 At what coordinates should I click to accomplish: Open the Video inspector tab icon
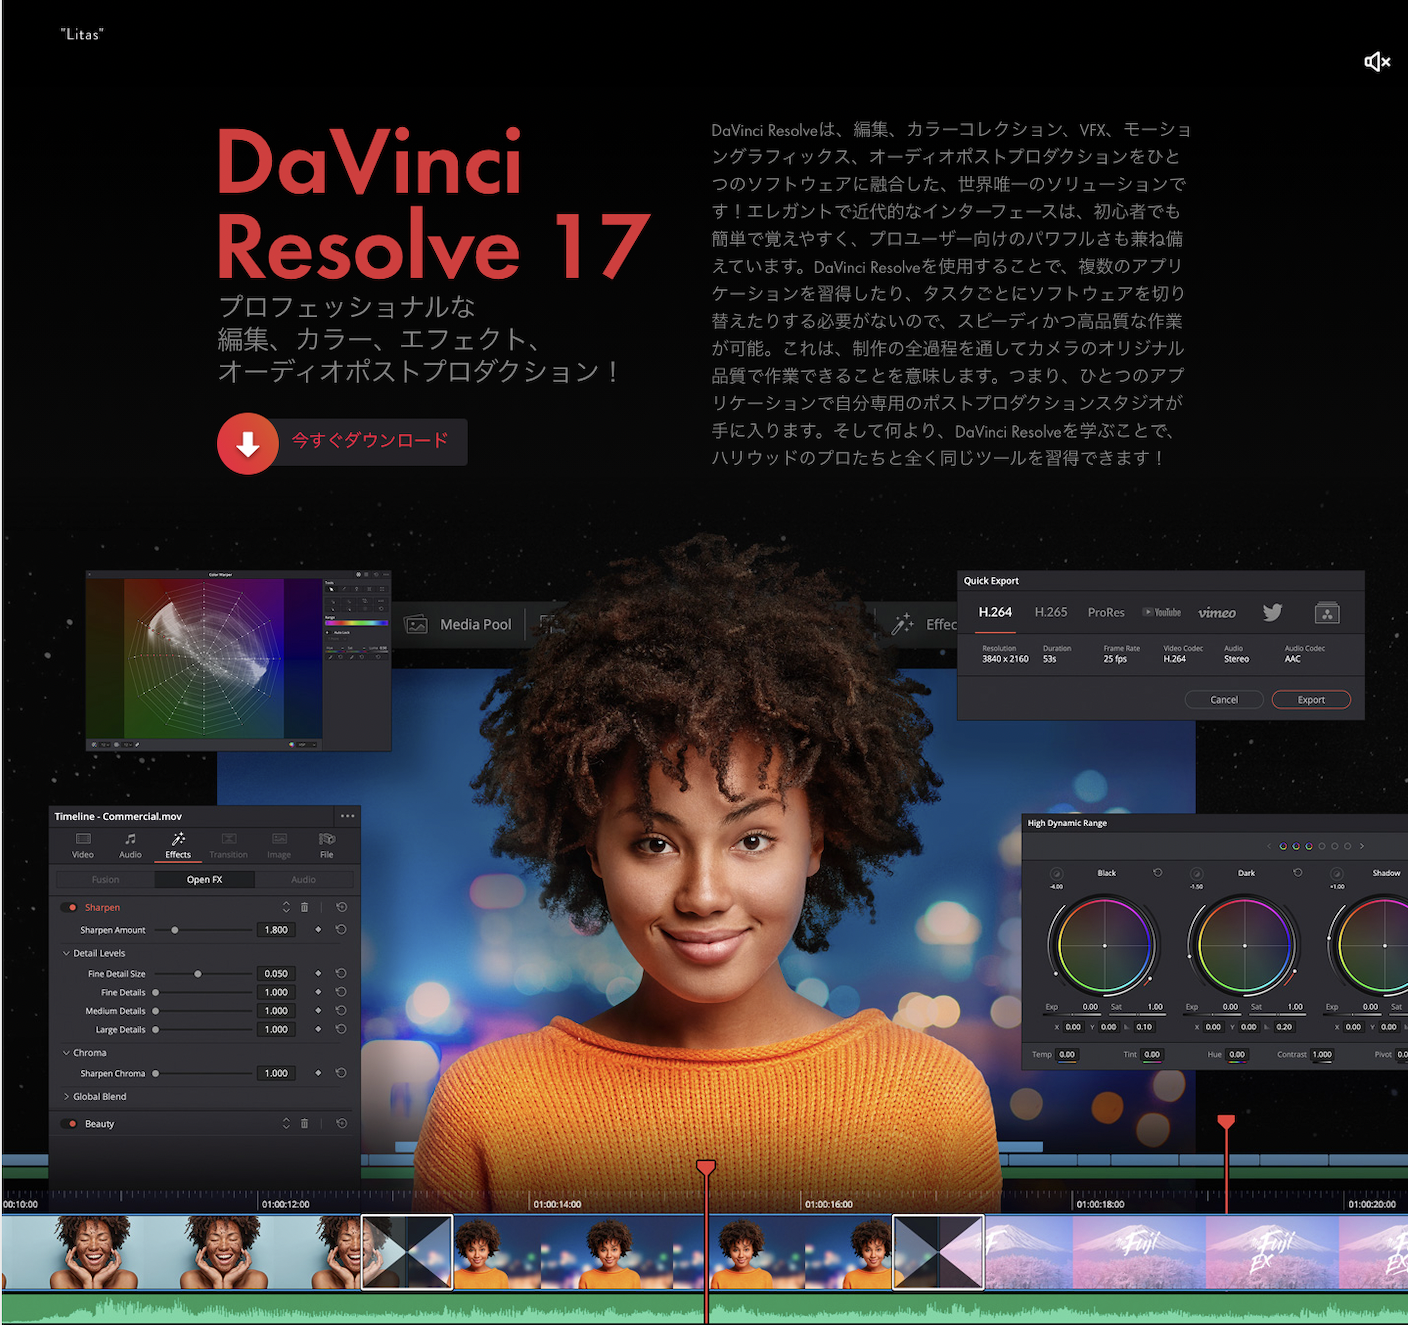tap(83, 839)
